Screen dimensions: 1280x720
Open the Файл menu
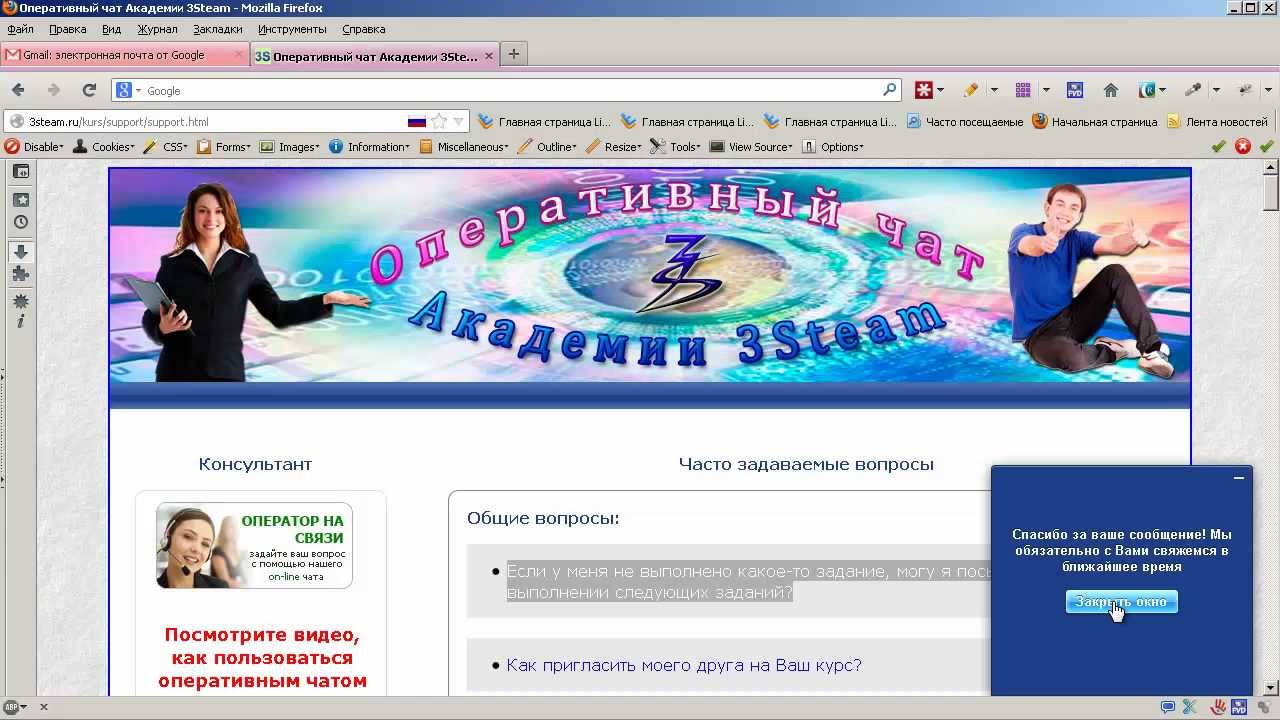click(x=20, y=30)
